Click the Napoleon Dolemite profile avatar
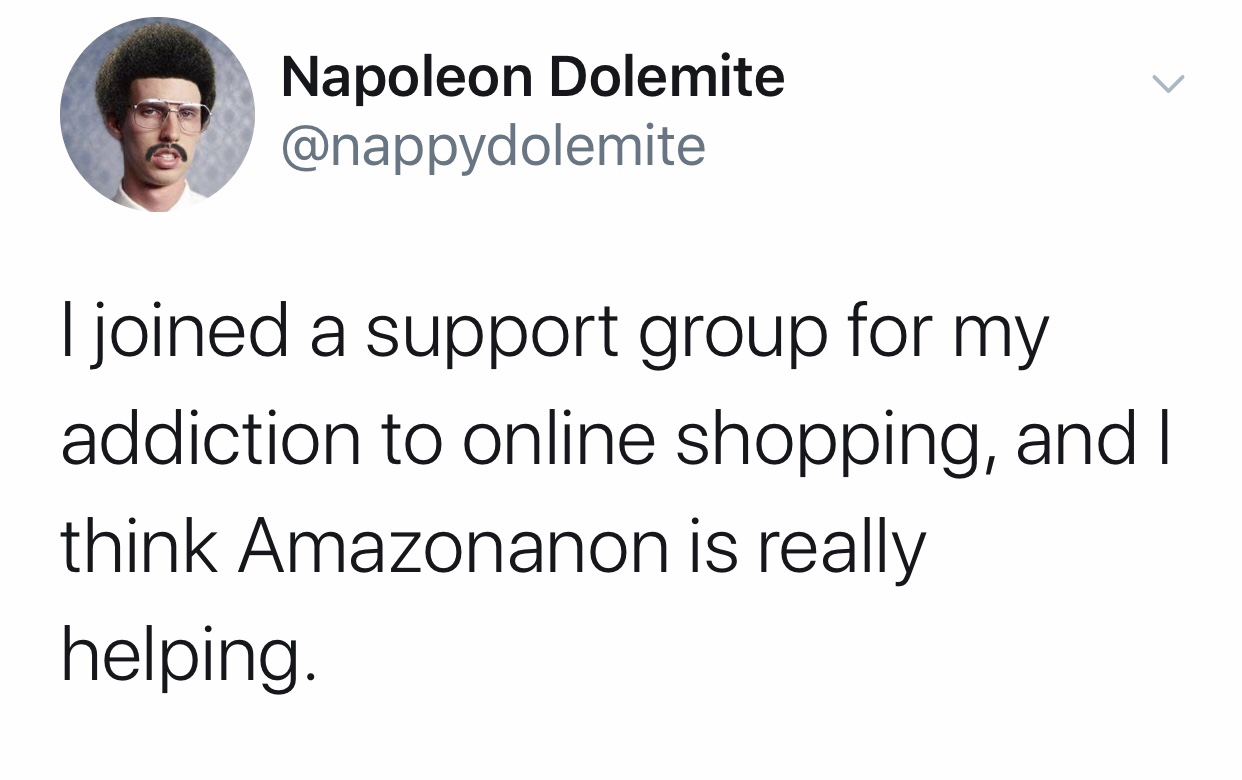 coord(157,114)
